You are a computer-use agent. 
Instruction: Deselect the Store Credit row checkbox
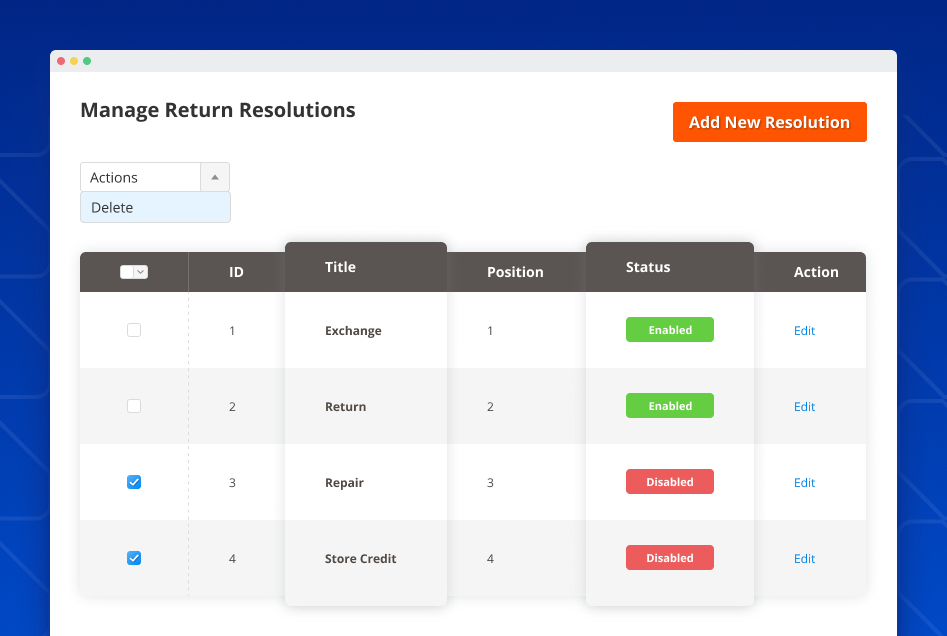pyautogui.click(x=134, y=558)
